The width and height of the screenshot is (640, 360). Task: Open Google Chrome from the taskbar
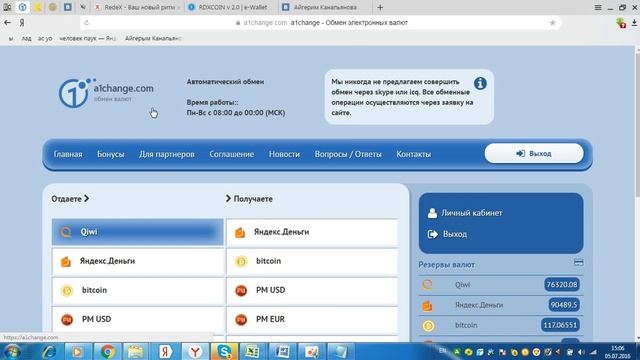point(107,351)
